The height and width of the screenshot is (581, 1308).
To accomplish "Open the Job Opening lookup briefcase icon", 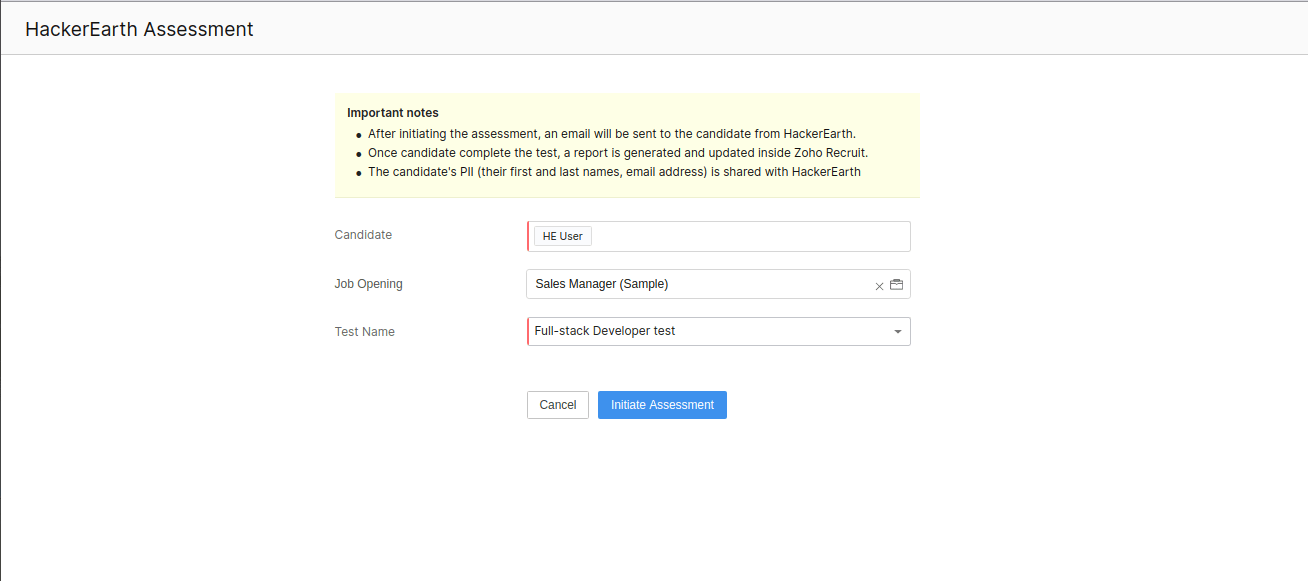I will pos(897,284).
